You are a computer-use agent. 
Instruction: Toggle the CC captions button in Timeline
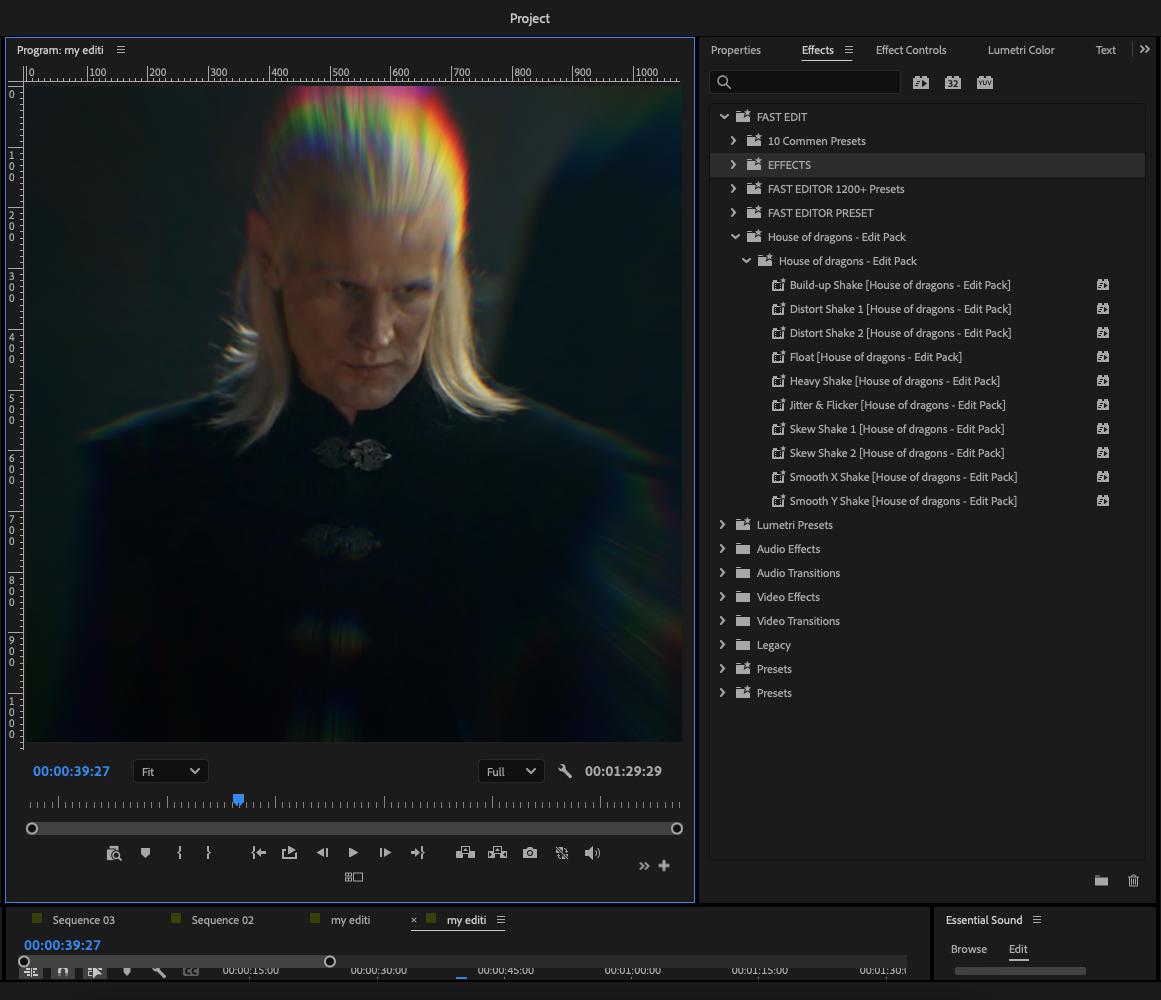(191, 971)
